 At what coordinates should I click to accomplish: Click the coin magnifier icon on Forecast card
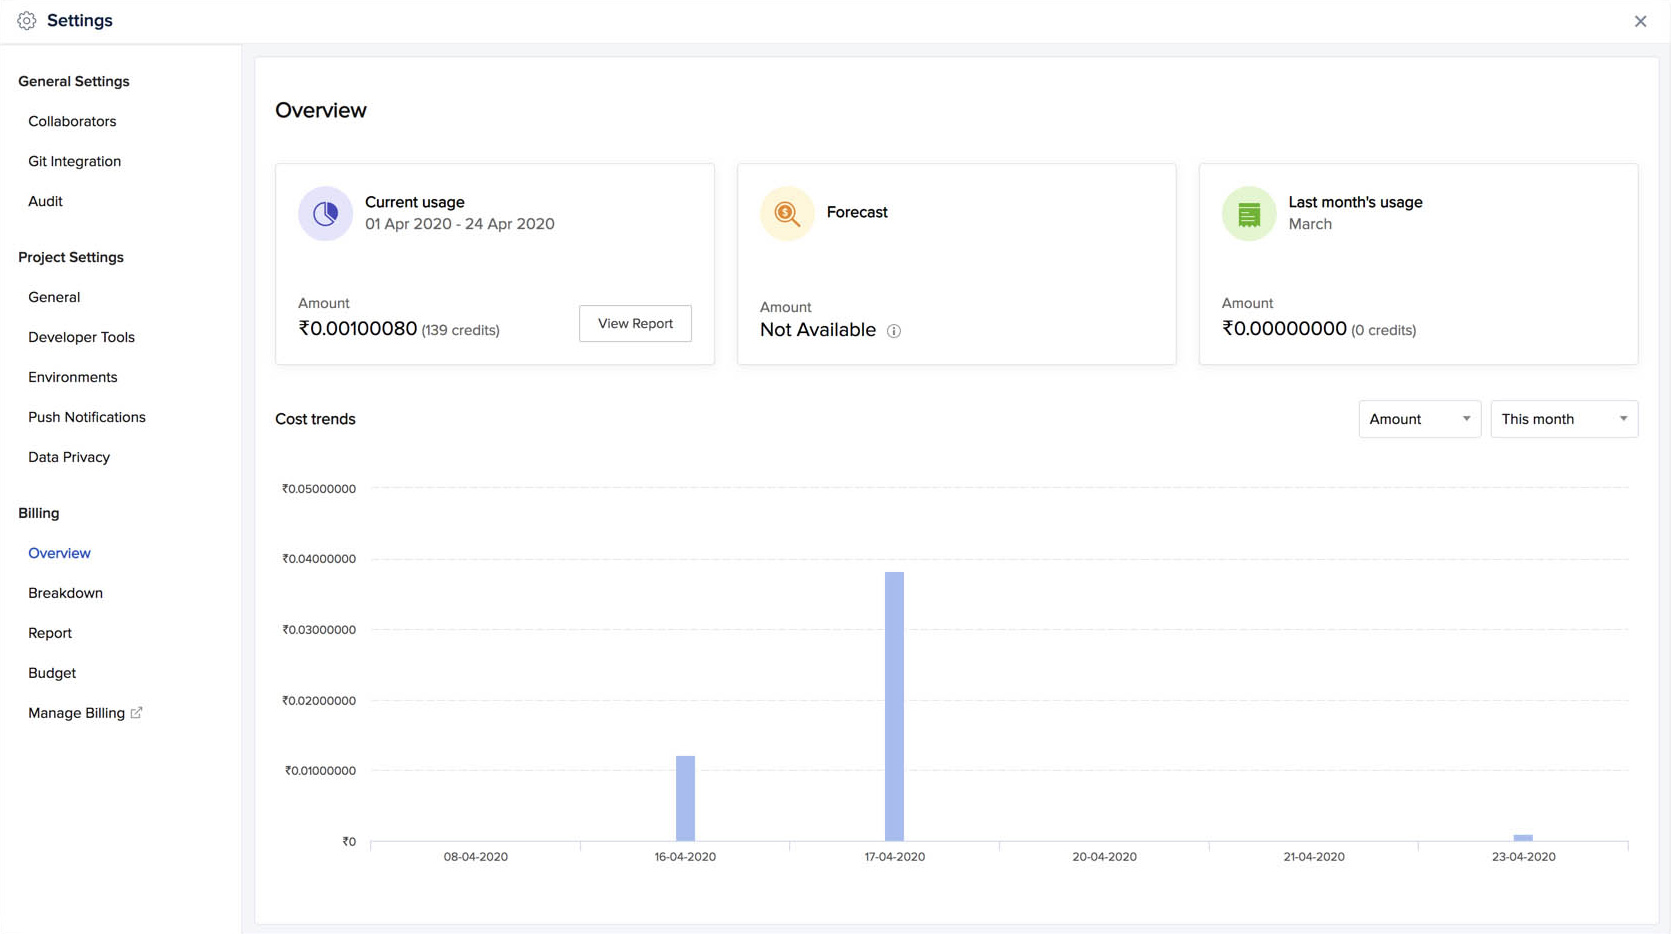[787, 213]
